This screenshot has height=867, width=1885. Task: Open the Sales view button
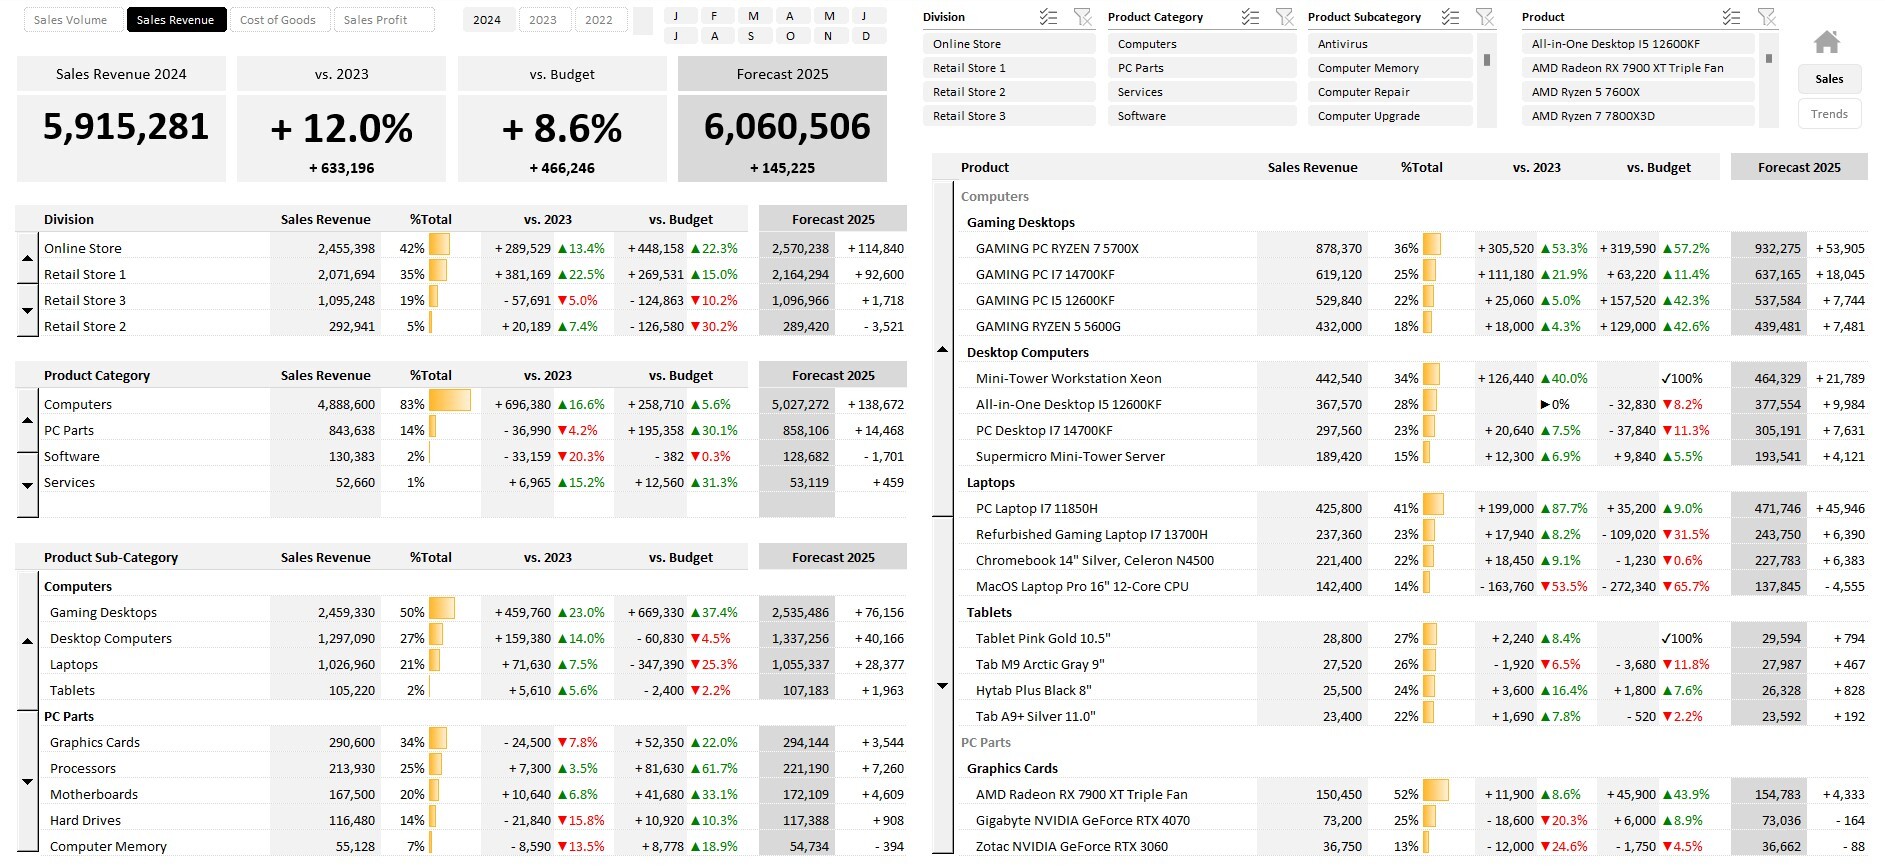(1829, 79)
